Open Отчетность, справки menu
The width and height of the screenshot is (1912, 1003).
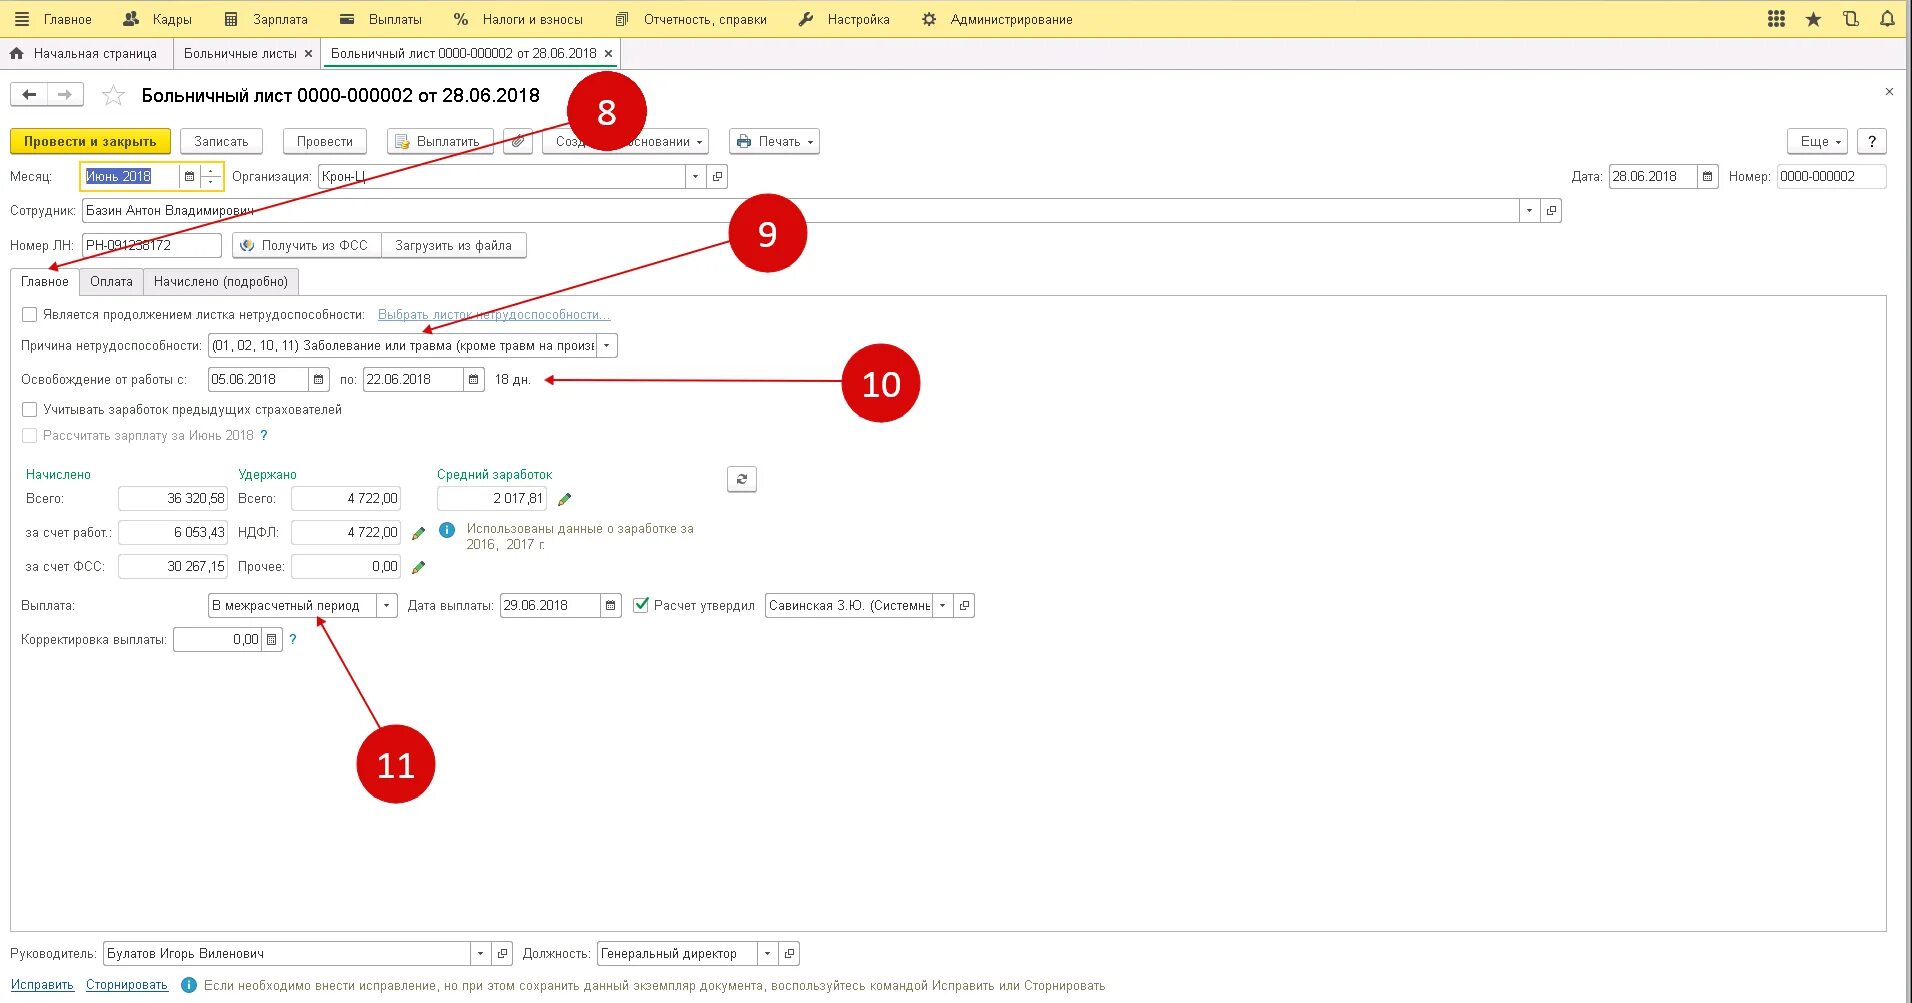691,19
